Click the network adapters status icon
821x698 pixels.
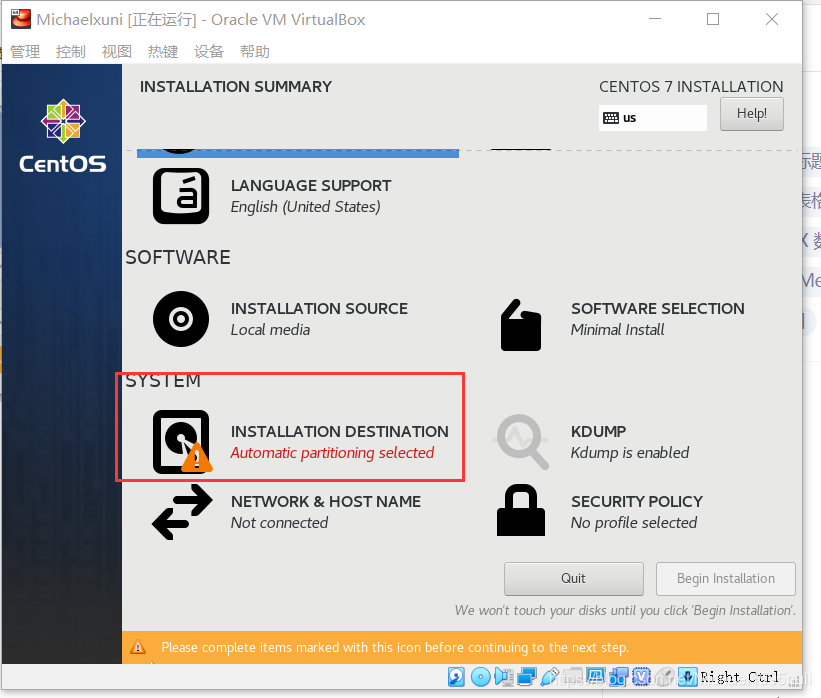coord(527,677)
